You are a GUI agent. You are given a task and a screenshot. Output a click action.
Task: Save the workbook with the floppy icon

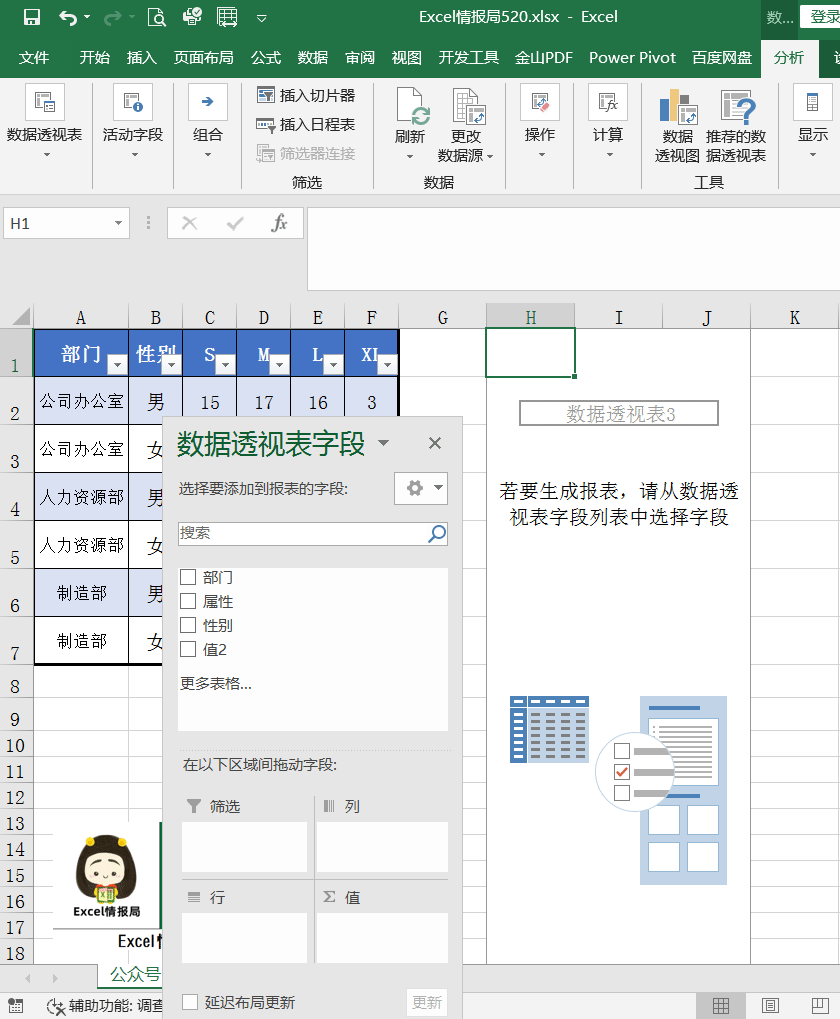[32, 18]
